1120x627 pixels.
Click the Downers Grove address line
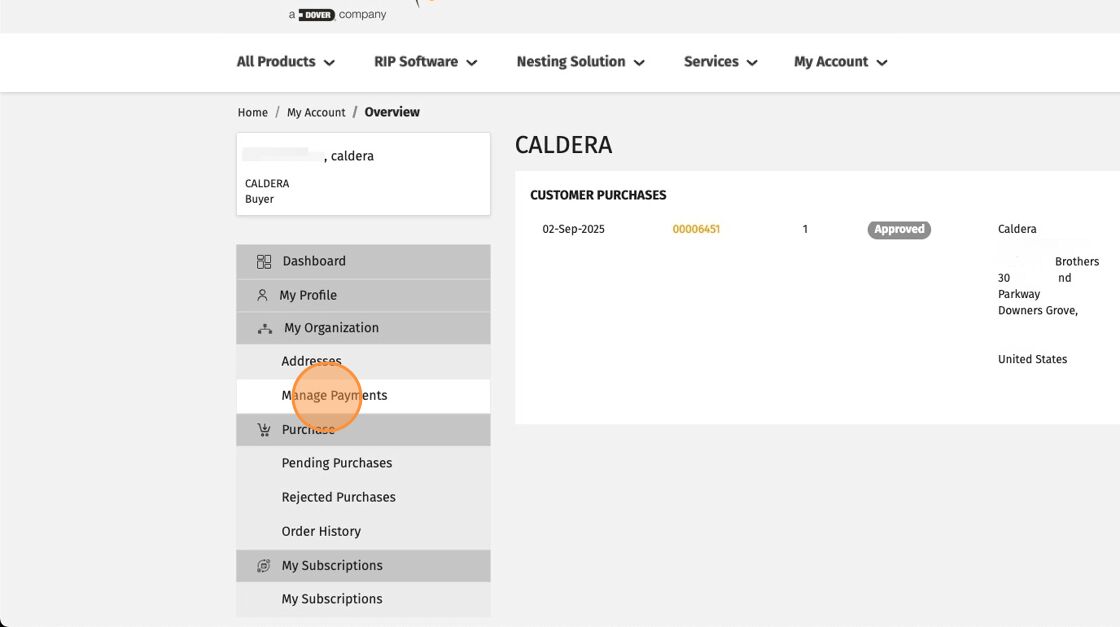pos(1038,311)
